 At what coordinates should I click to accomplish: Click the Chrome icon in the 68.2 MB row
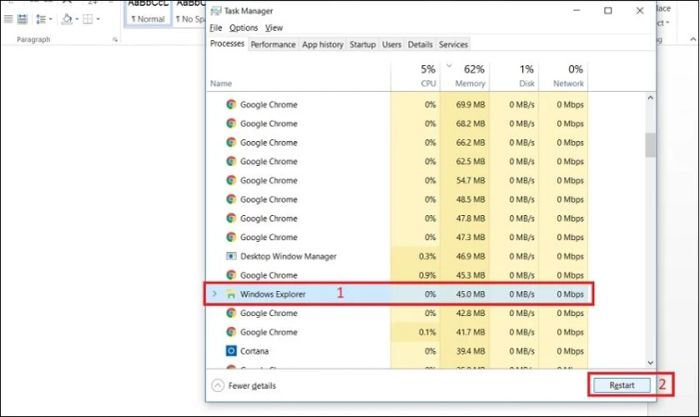pyautogui.click(x=231, y=123)
